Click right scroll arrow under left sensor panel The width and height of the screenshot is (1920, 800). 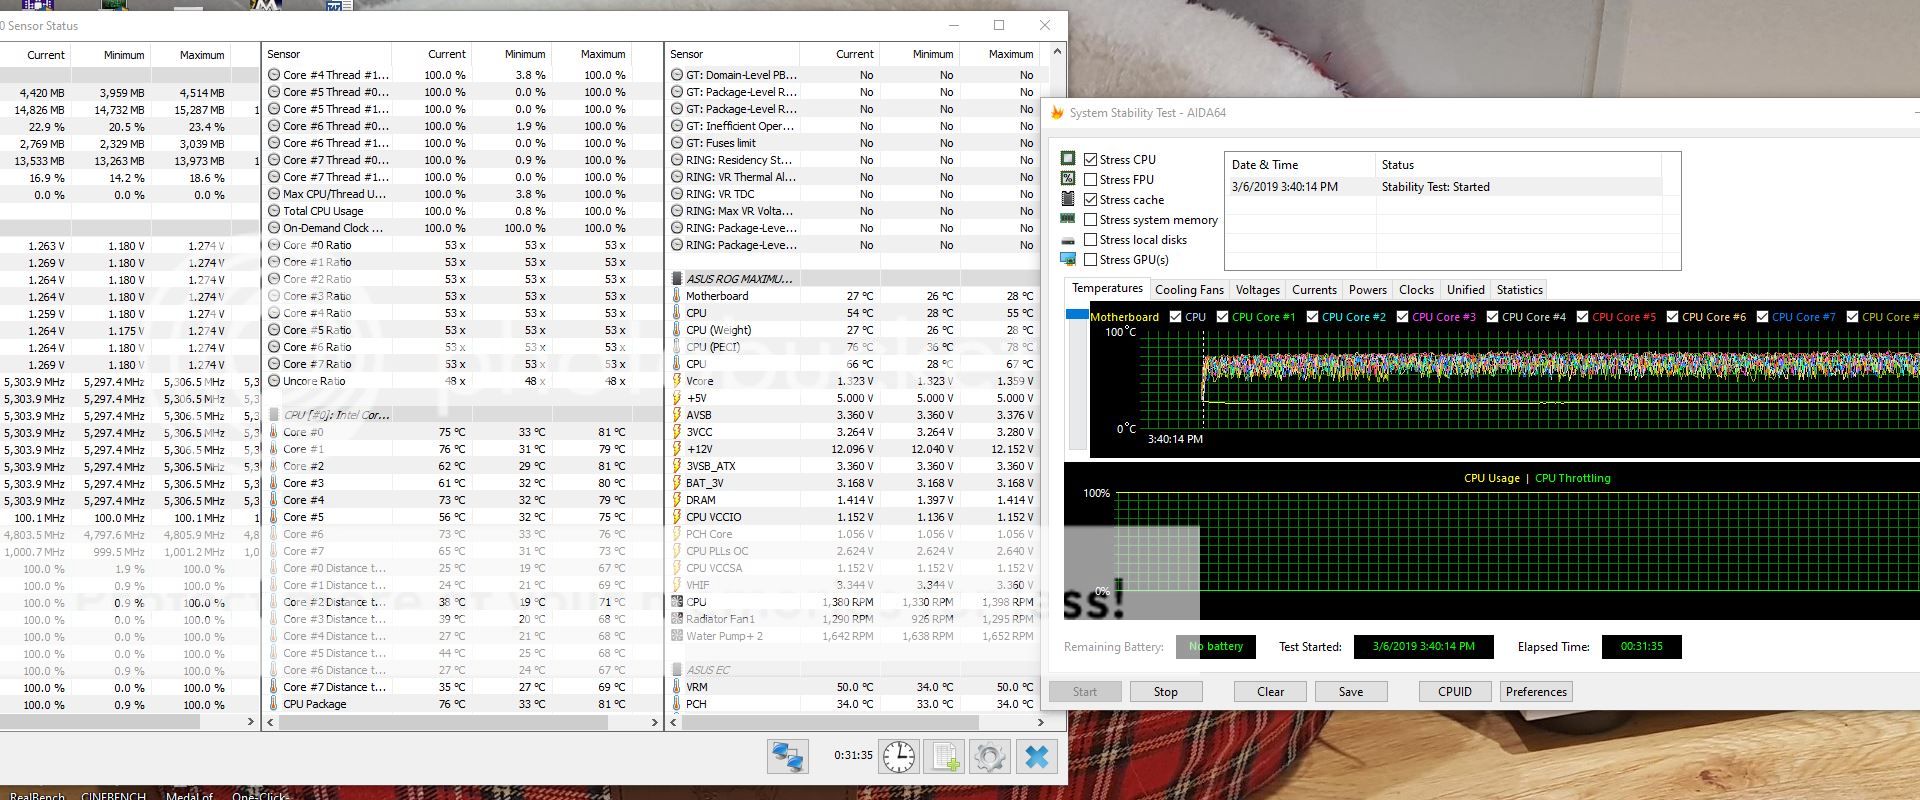[x=251, y=722]
